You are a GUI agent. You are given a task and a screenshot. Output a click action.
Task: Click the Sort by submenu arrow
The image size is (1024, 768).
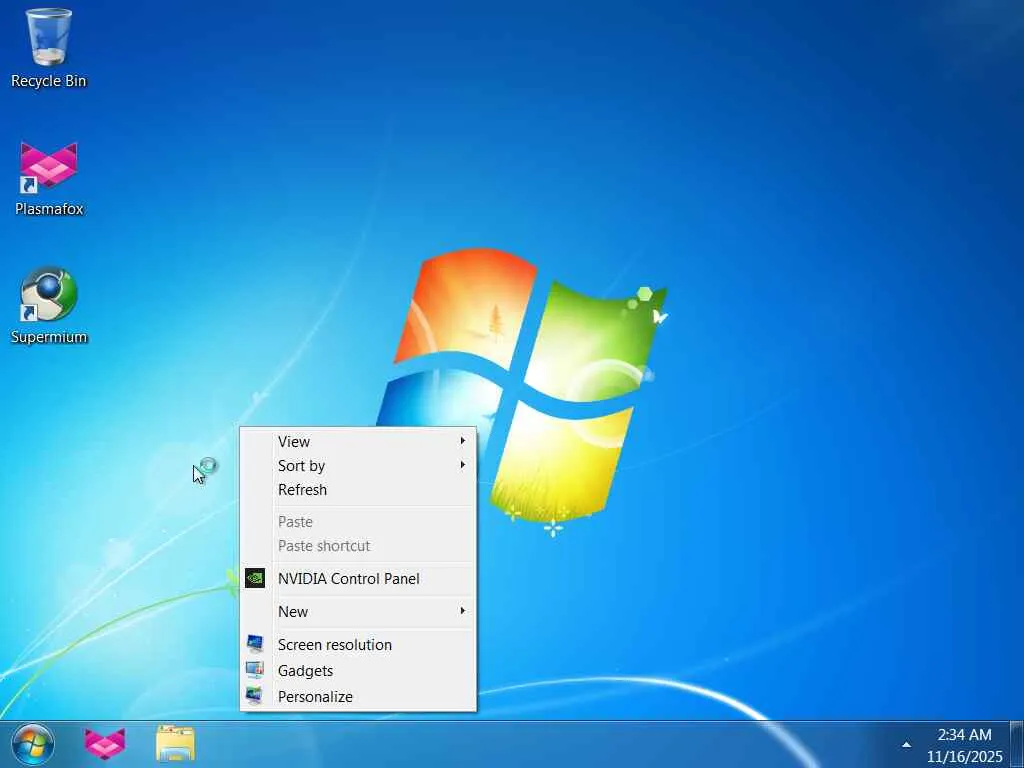[462, 465]
